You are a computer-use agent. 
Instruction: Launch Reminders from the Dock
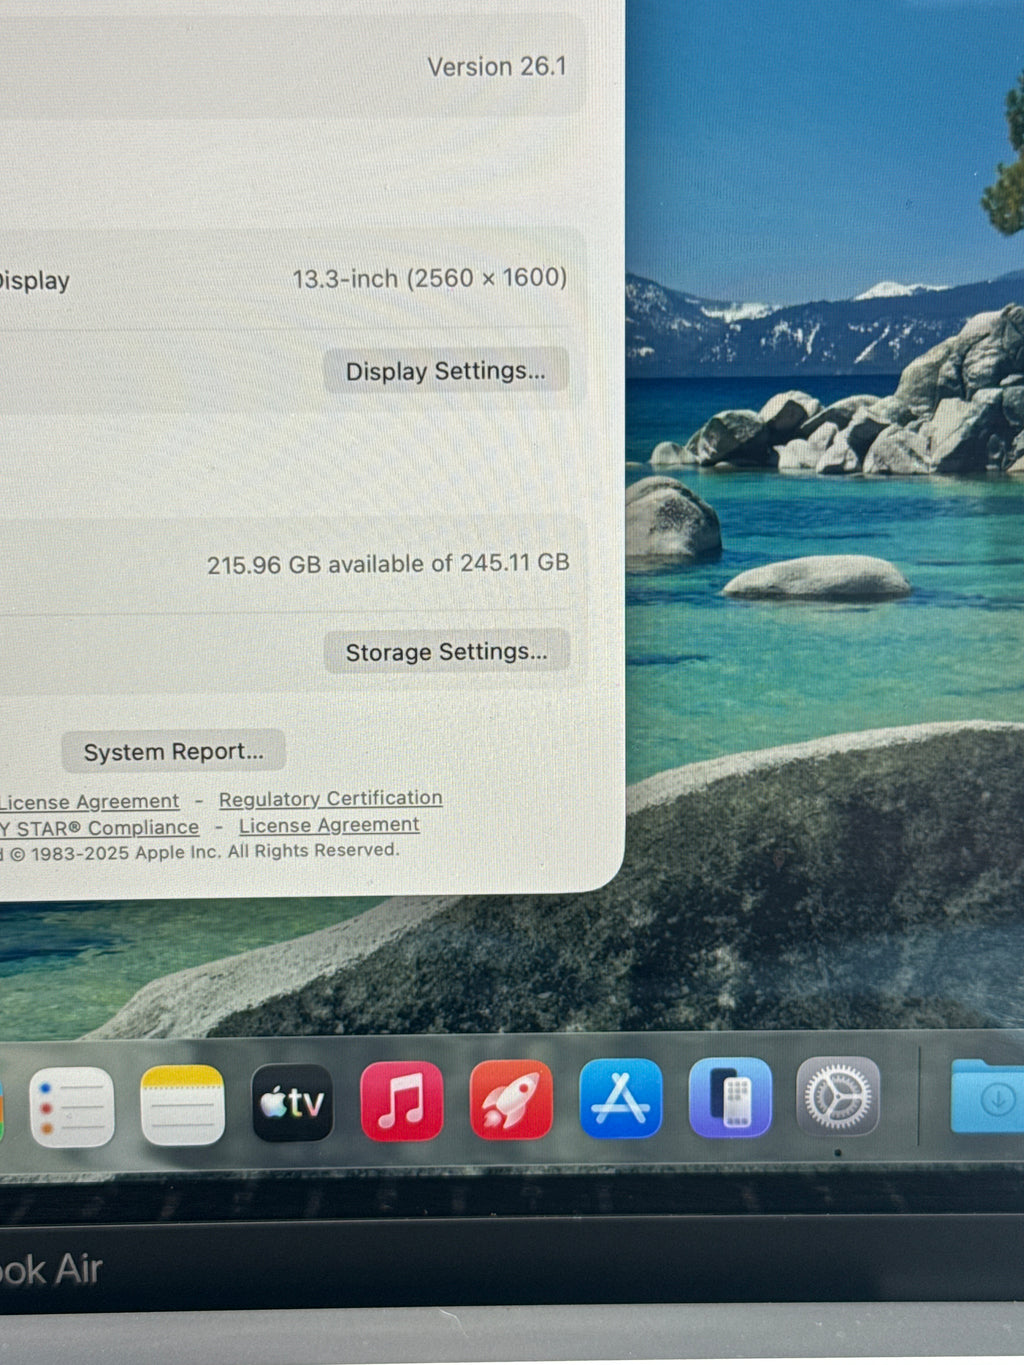point(72,1107)
